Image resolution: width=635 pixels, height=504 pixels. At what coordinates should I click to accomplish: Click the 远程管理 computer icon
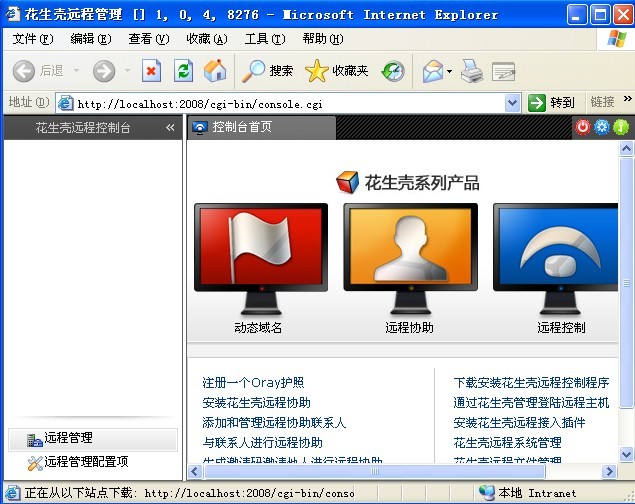34,440
